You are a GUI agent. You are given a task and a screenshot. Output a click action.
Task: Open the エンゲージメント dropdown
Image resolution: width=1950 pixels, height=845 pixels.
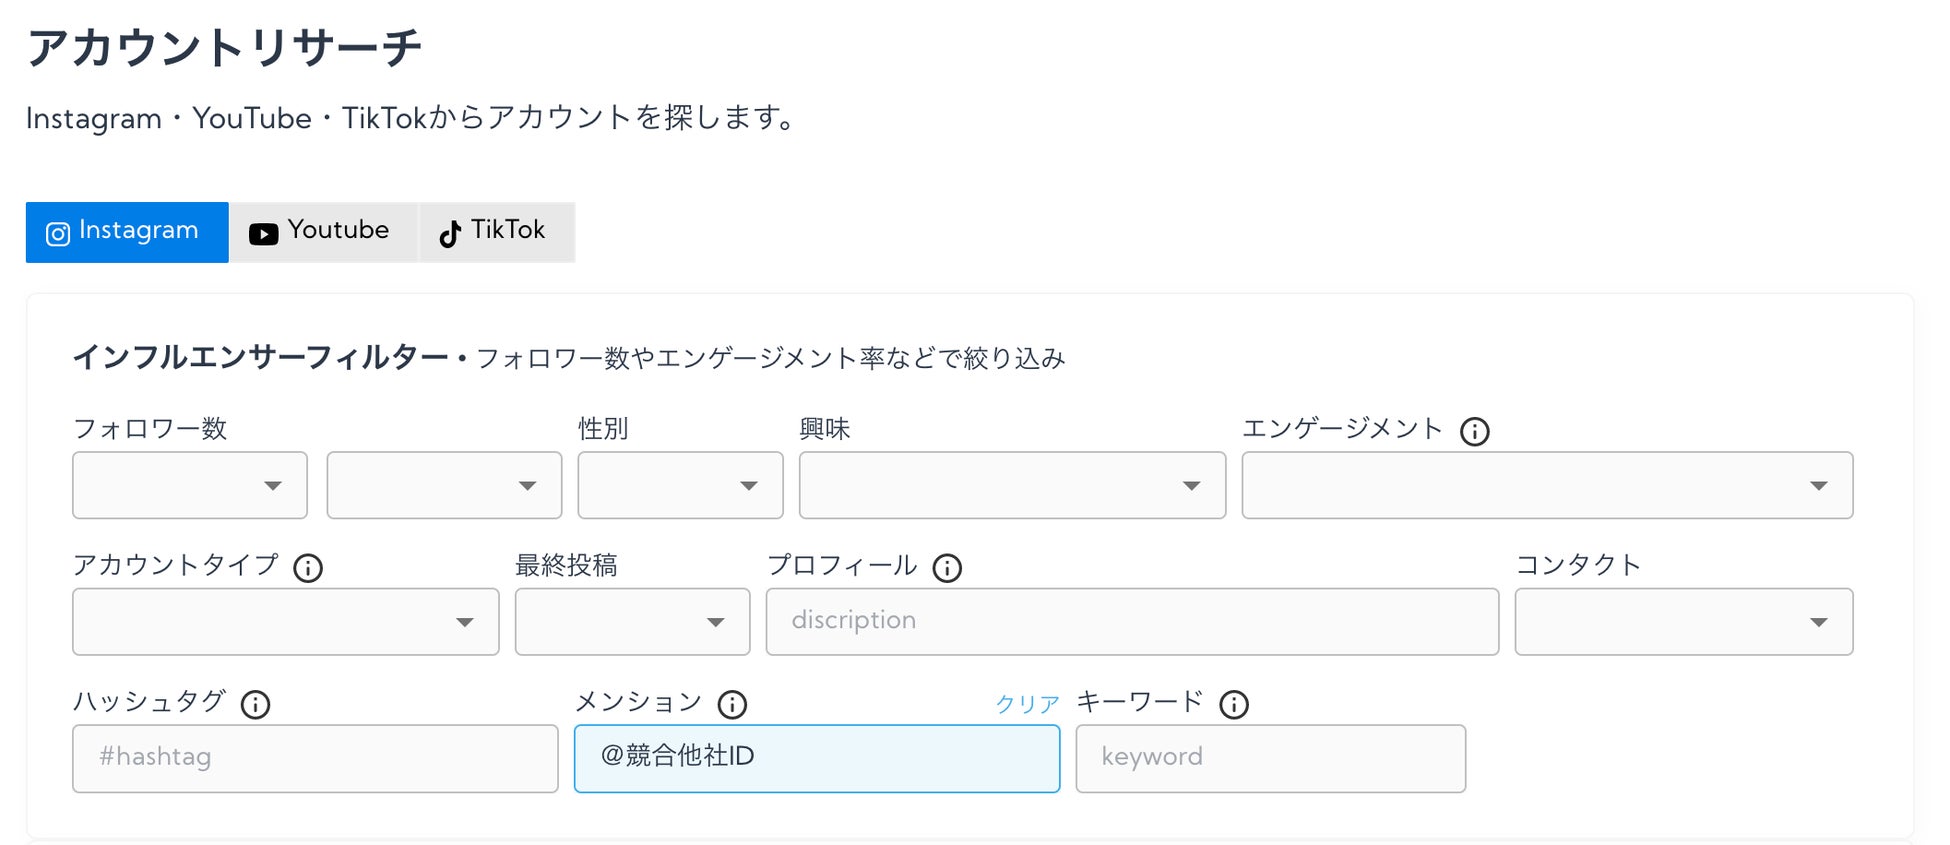(1547, 485)
